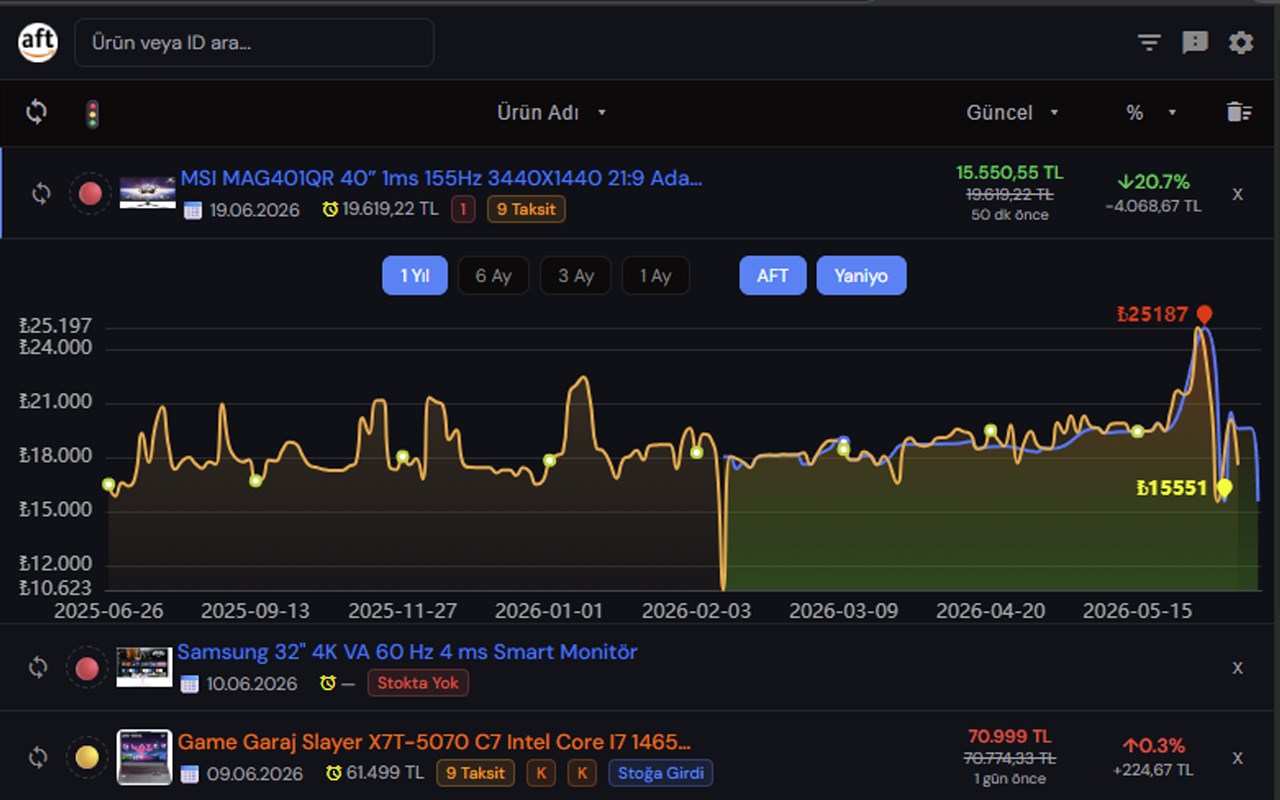
Task: Click the red "1" badge on MSI row
Action: tap(462, 209)
